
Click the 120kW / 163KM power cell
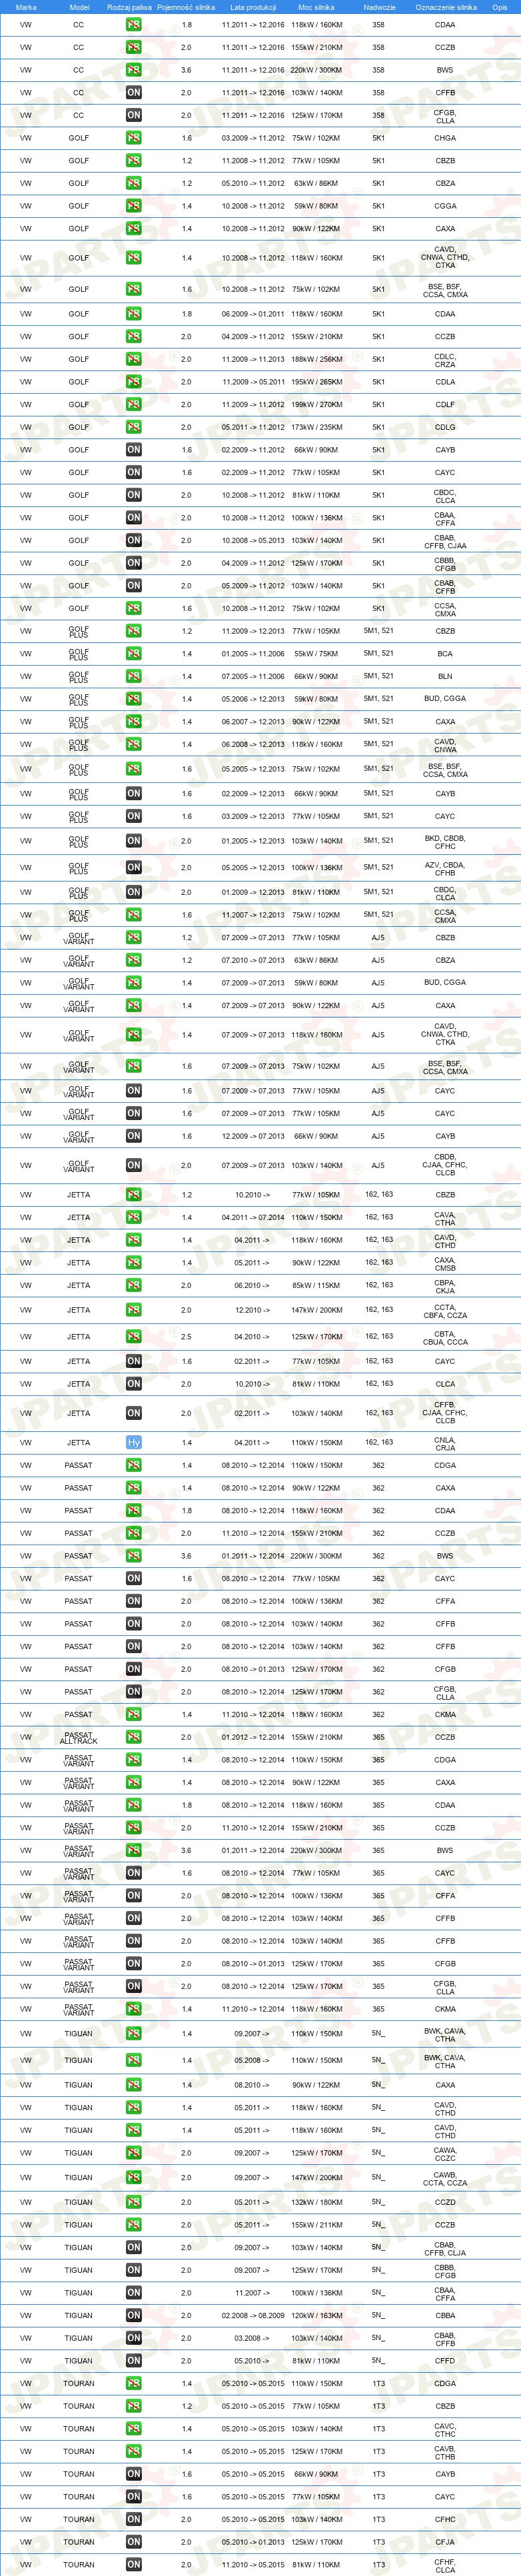pos(316,2315)
